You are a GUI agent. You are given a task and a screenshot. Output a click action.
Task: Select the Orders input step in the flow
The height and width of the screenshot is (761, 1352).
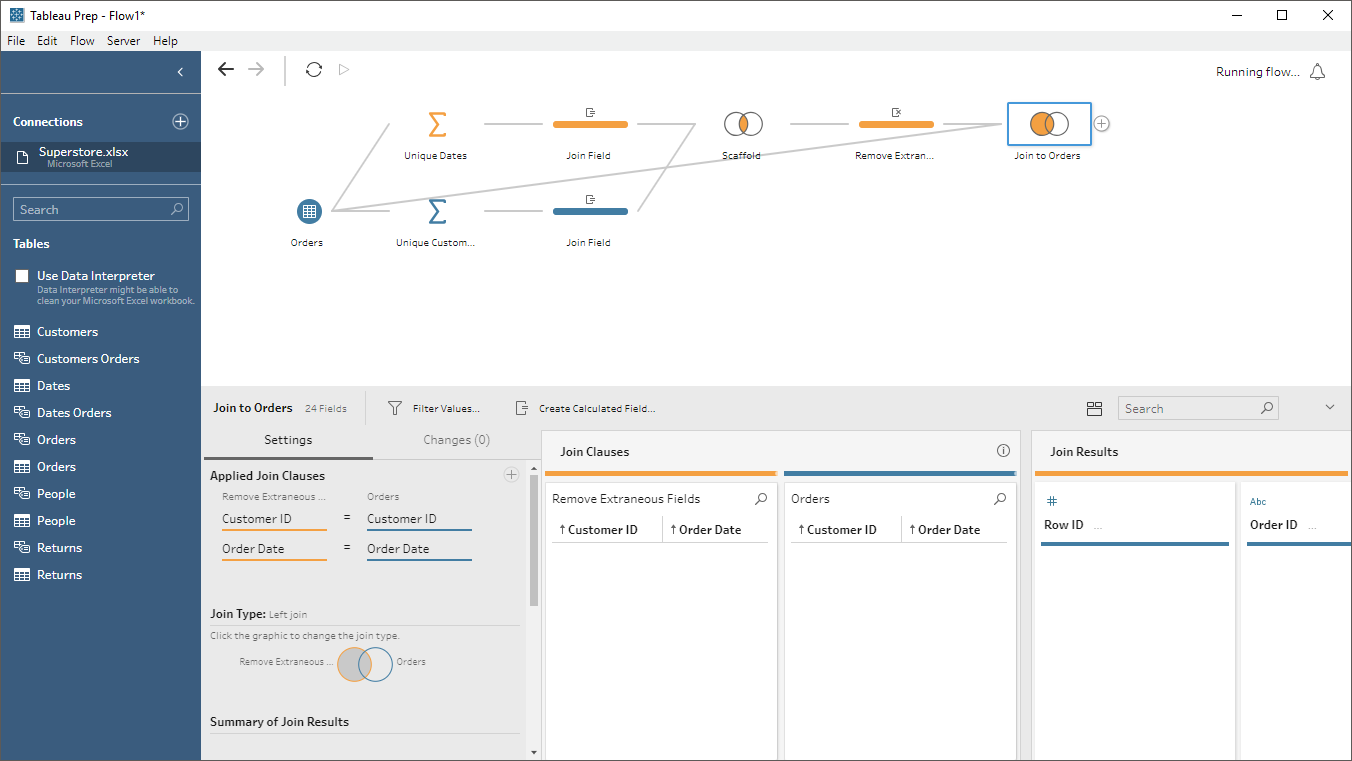tap(309, 211)
